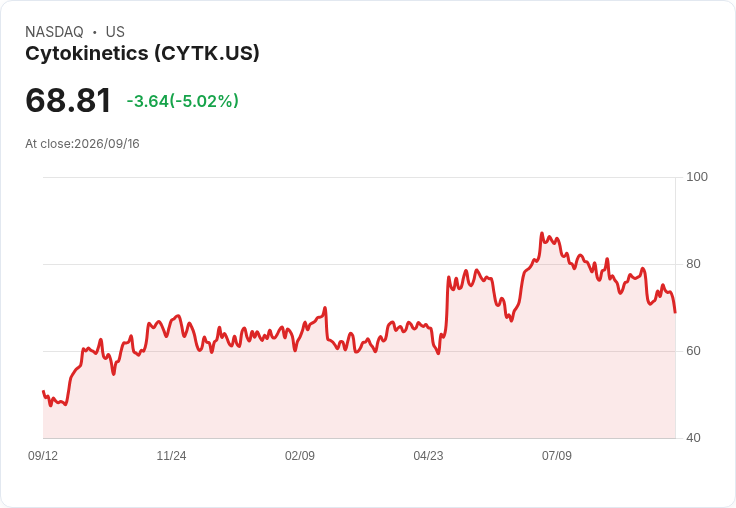Select the 09/12 date on x-axis
736x508 pixels.
[x=43, y=455]
